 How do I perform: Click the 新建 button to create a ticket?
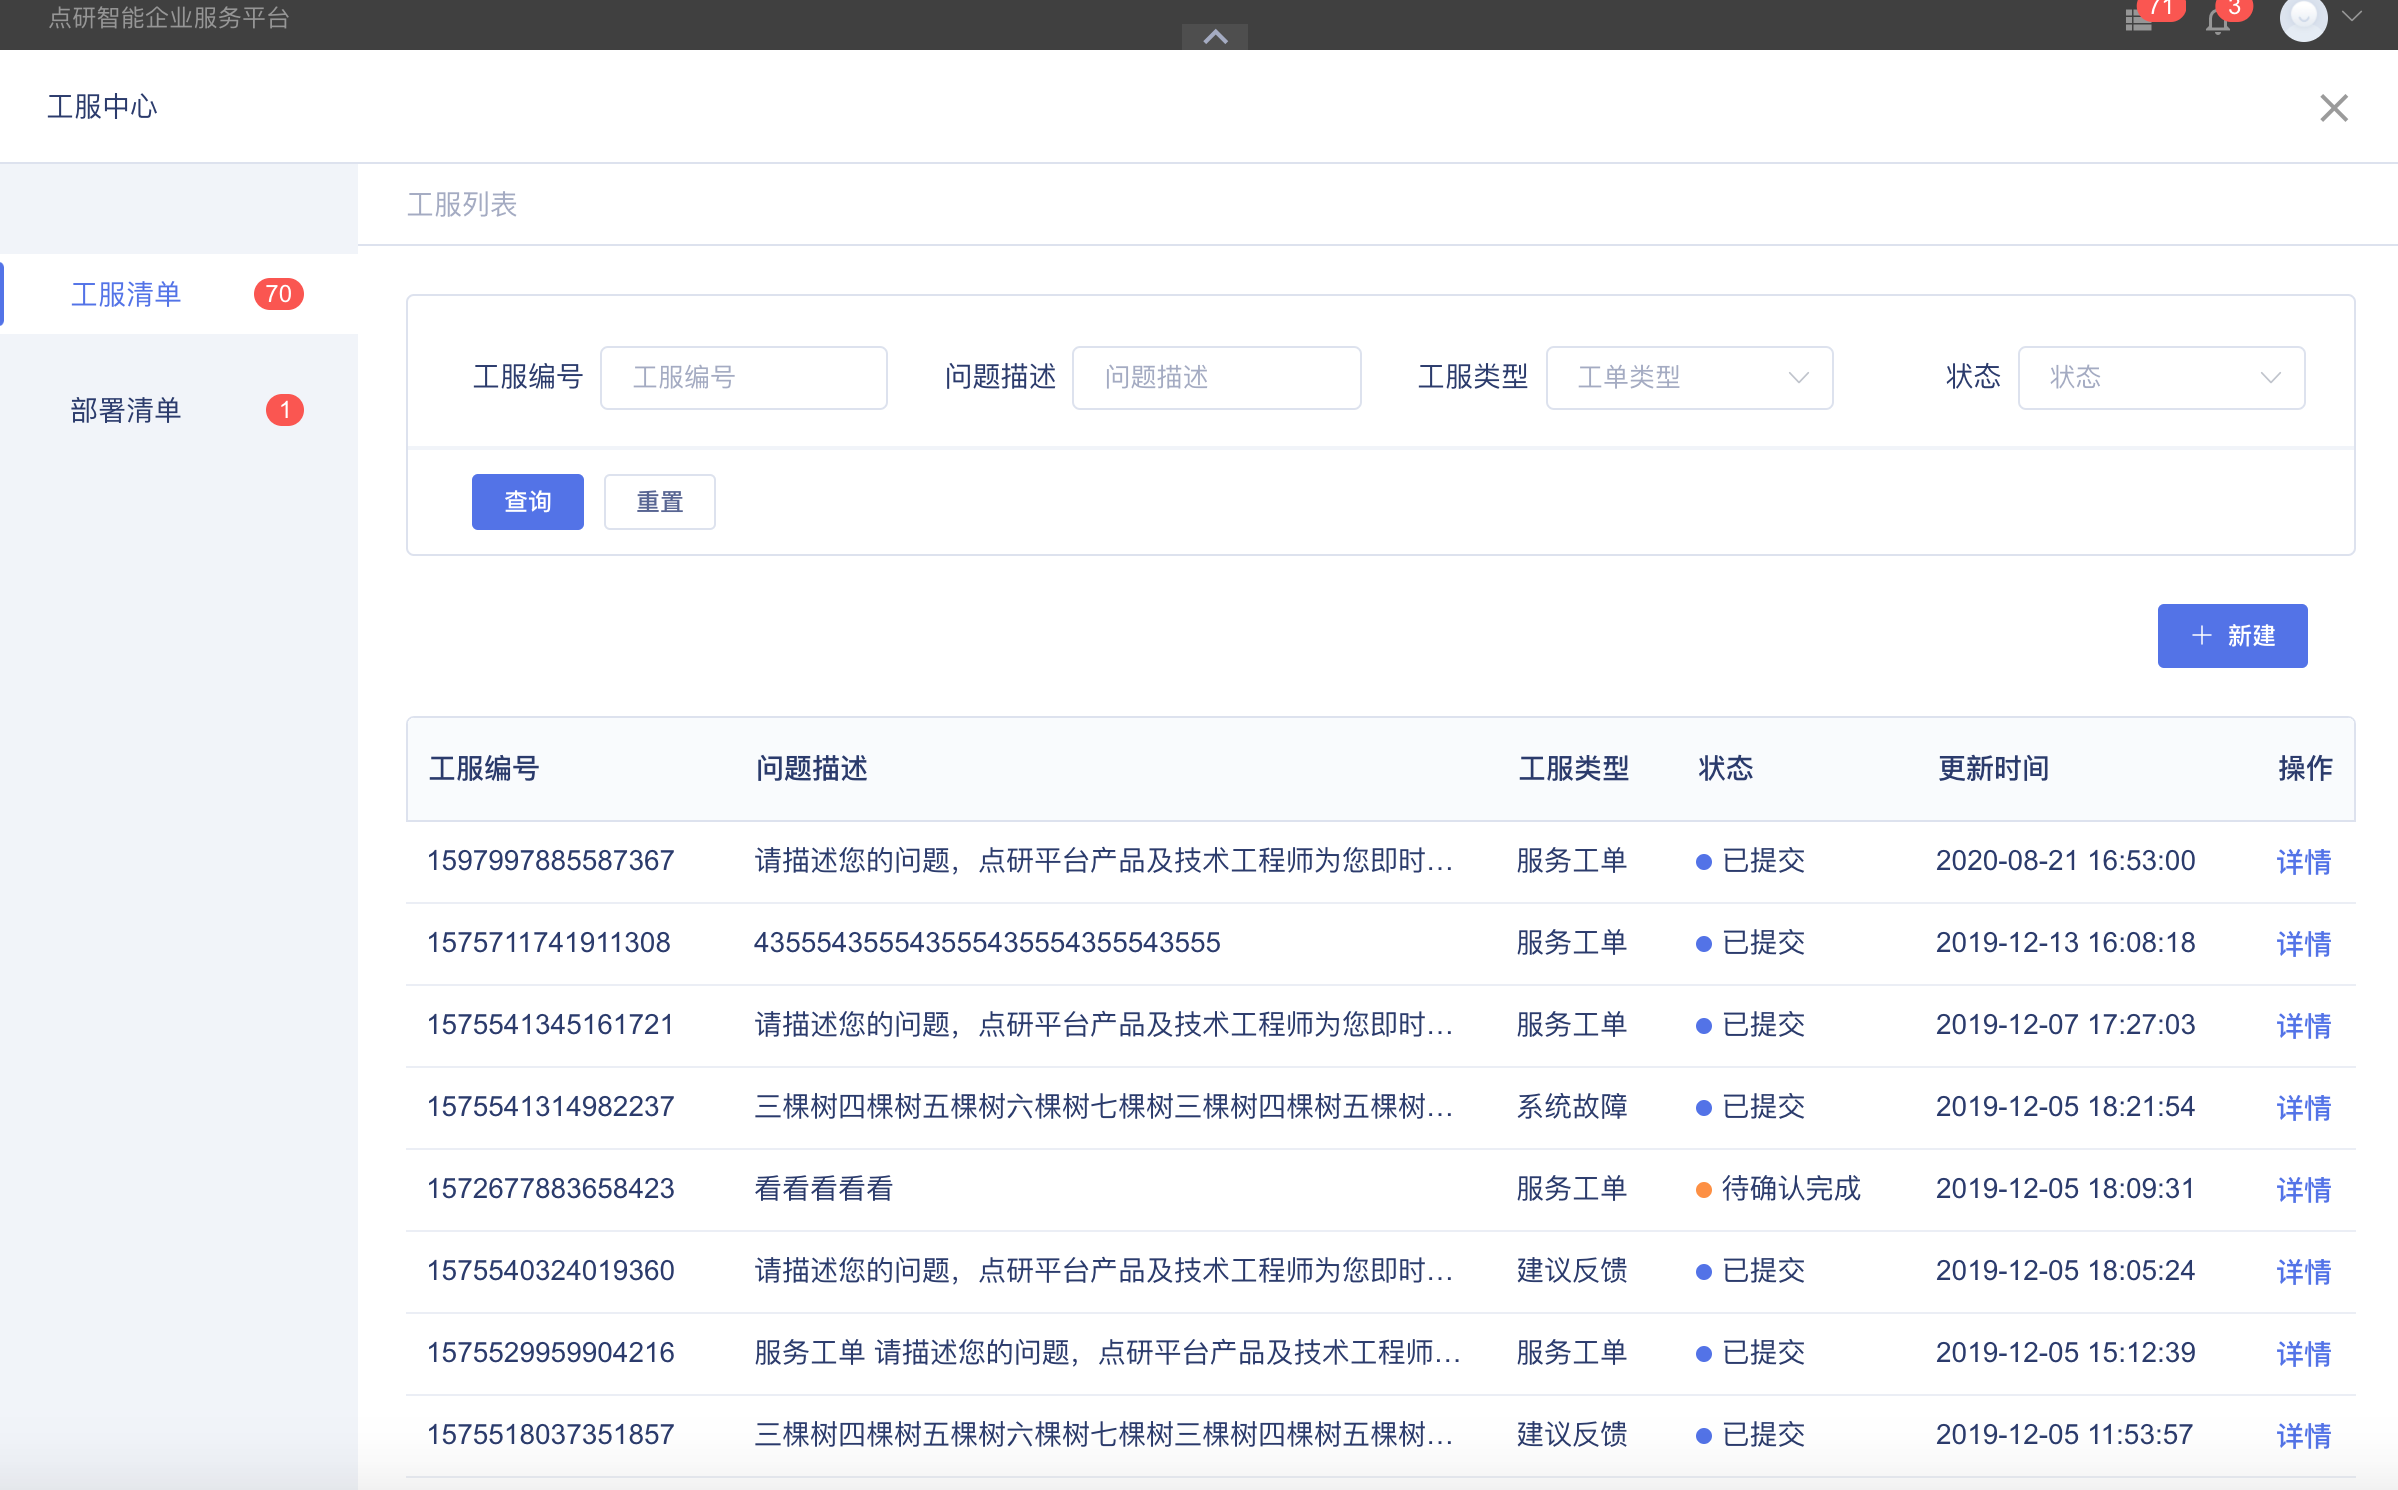pos(2232,636)
